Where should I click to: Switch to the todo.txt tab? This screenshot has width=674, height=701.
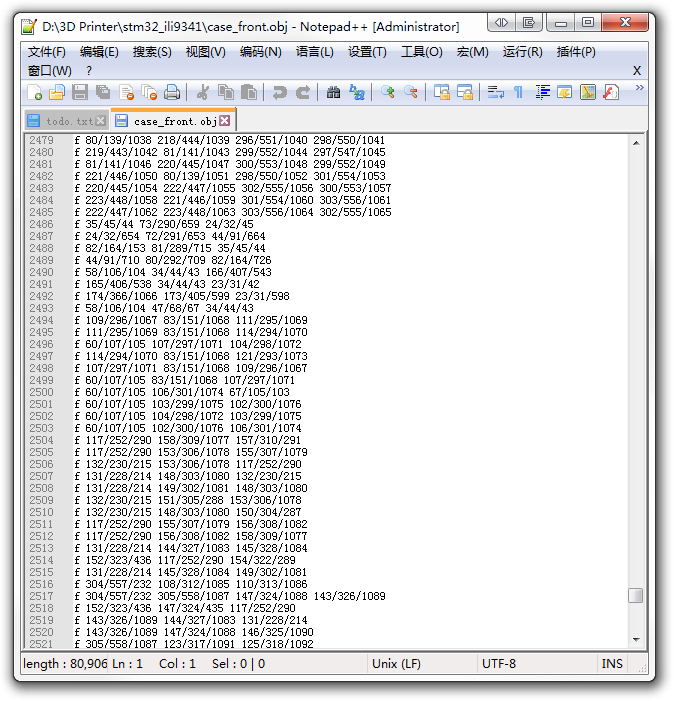click(68, 121)
